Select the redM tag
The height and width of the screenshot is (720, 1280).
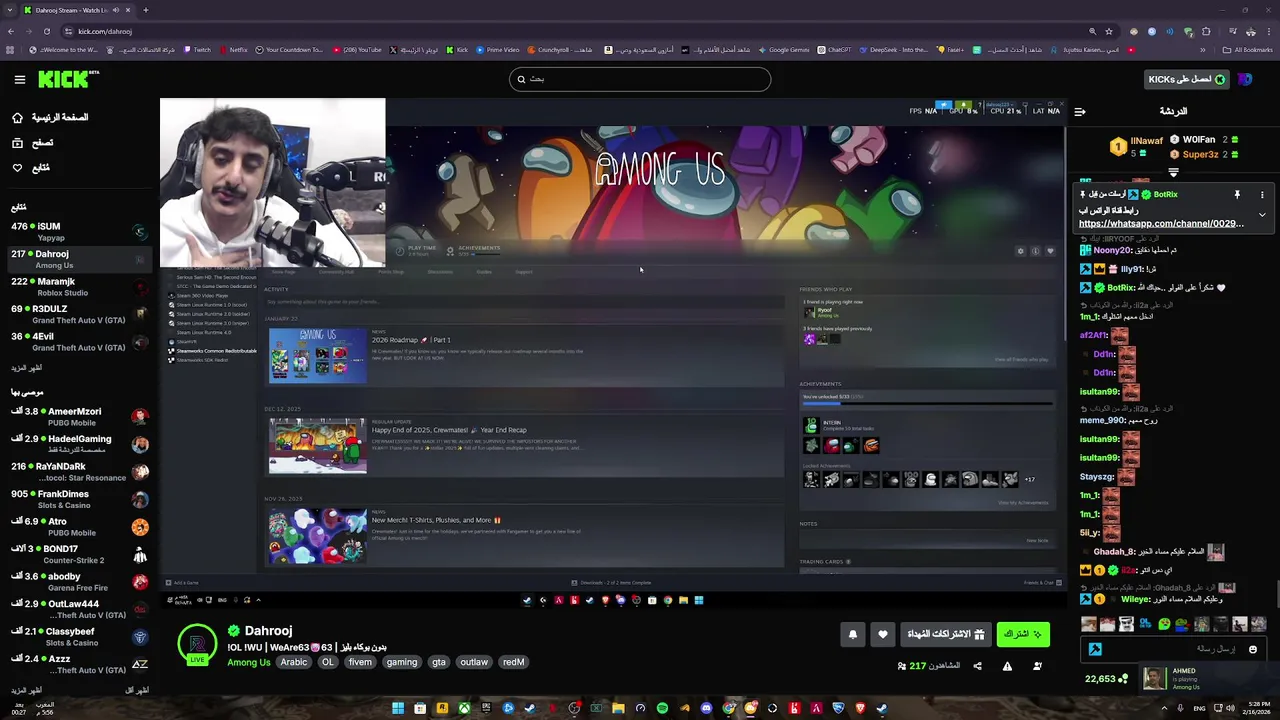pos(513,662)
